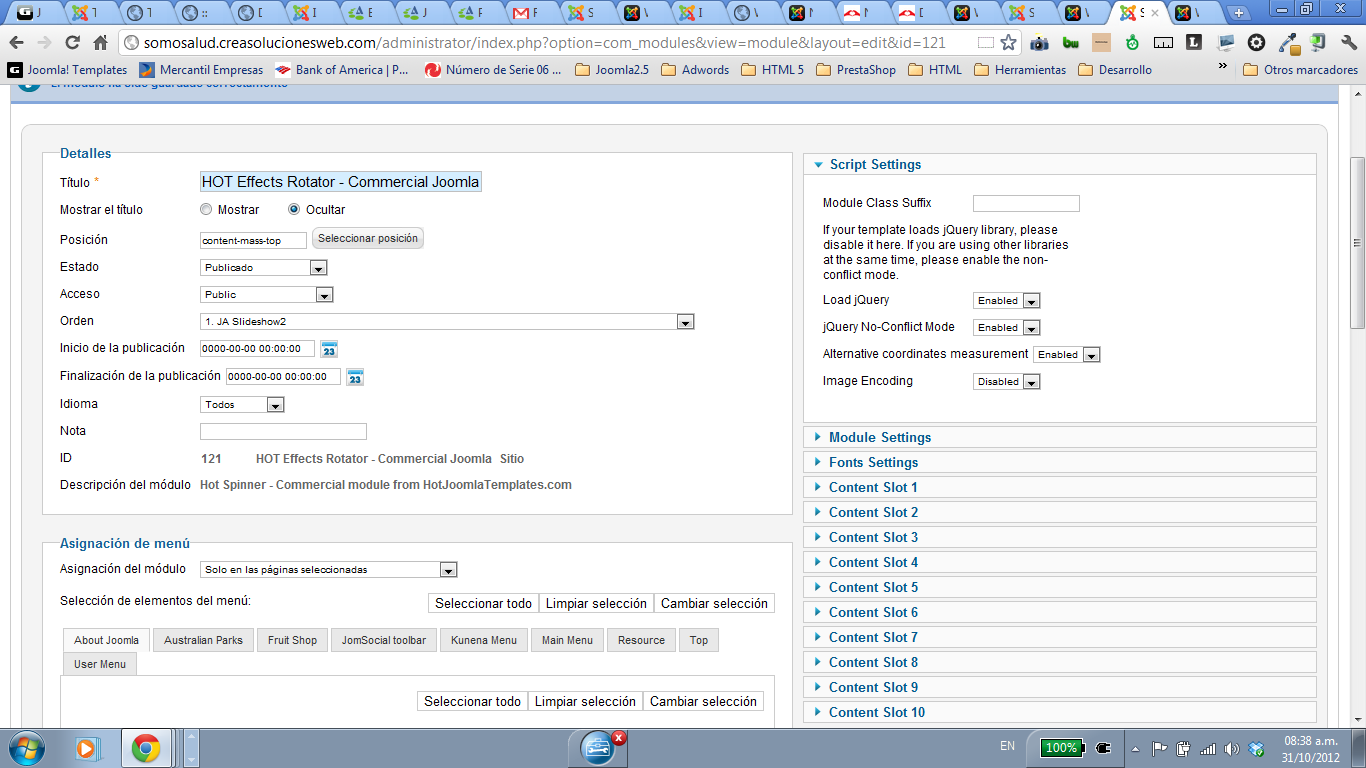Click the Nota input field
Image resolution: width=1366 pixels, height=768 pixels.
point(283,432)
